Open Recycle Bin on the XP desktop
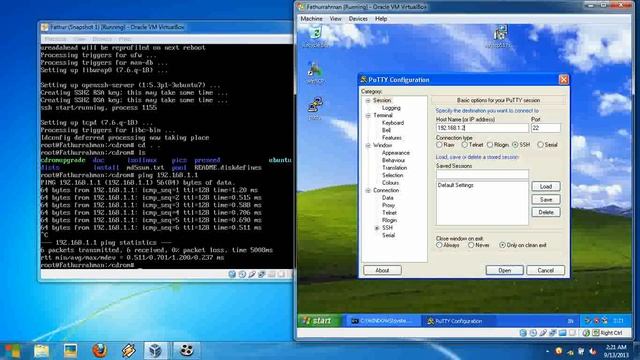Viewport: 640px width, 360px height. pos(315,35)
